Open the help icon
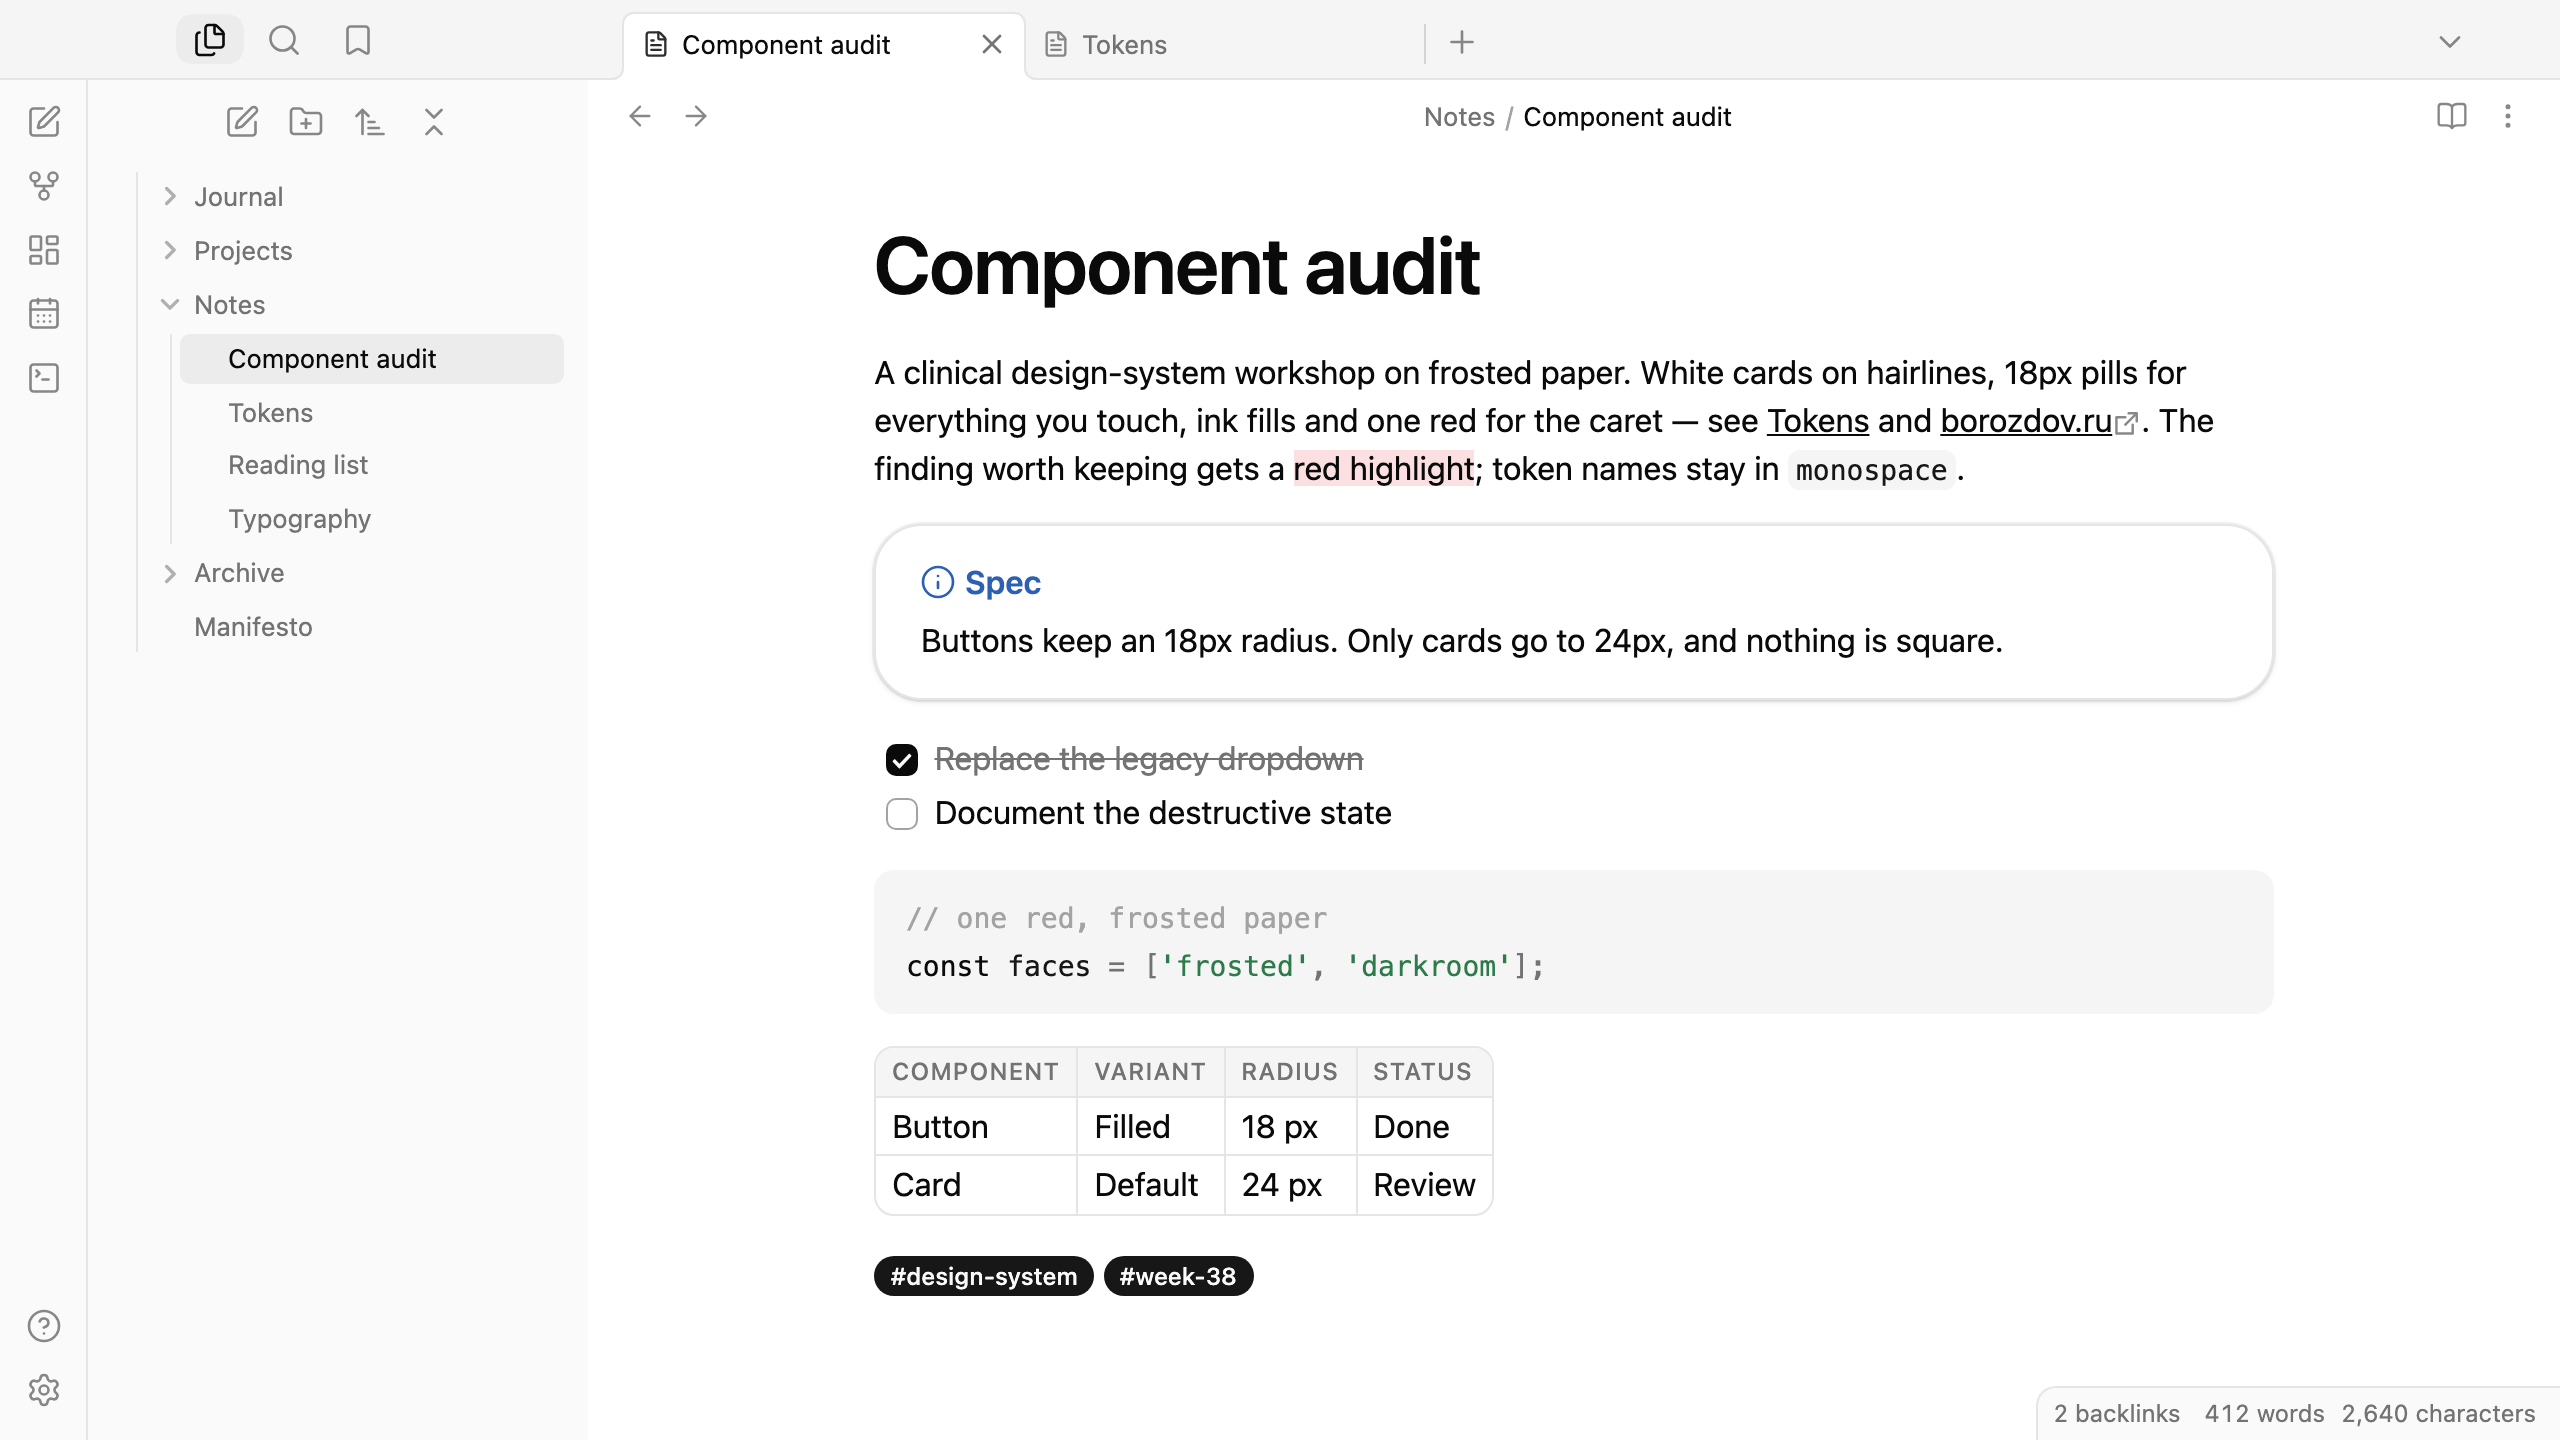This screenshot has width=2560, height=1440. coord(44,1326)
